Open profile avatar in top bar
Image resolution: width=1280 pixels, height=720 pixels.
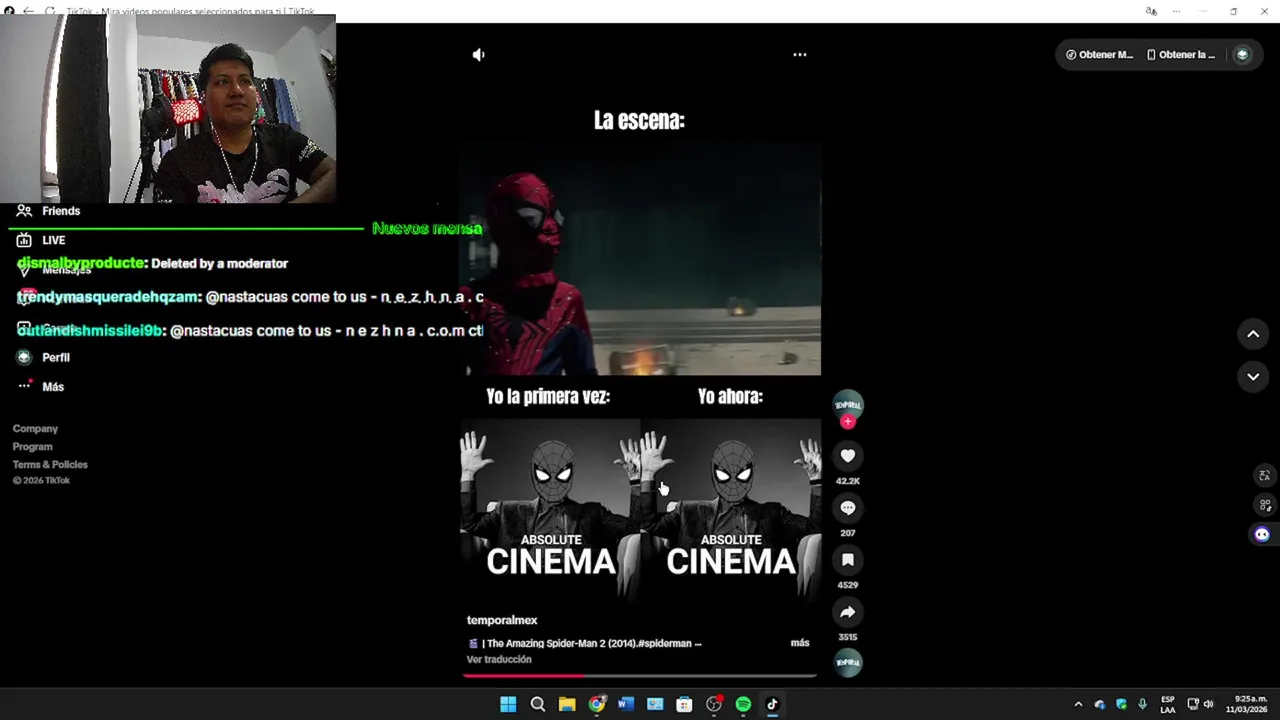1242,55
